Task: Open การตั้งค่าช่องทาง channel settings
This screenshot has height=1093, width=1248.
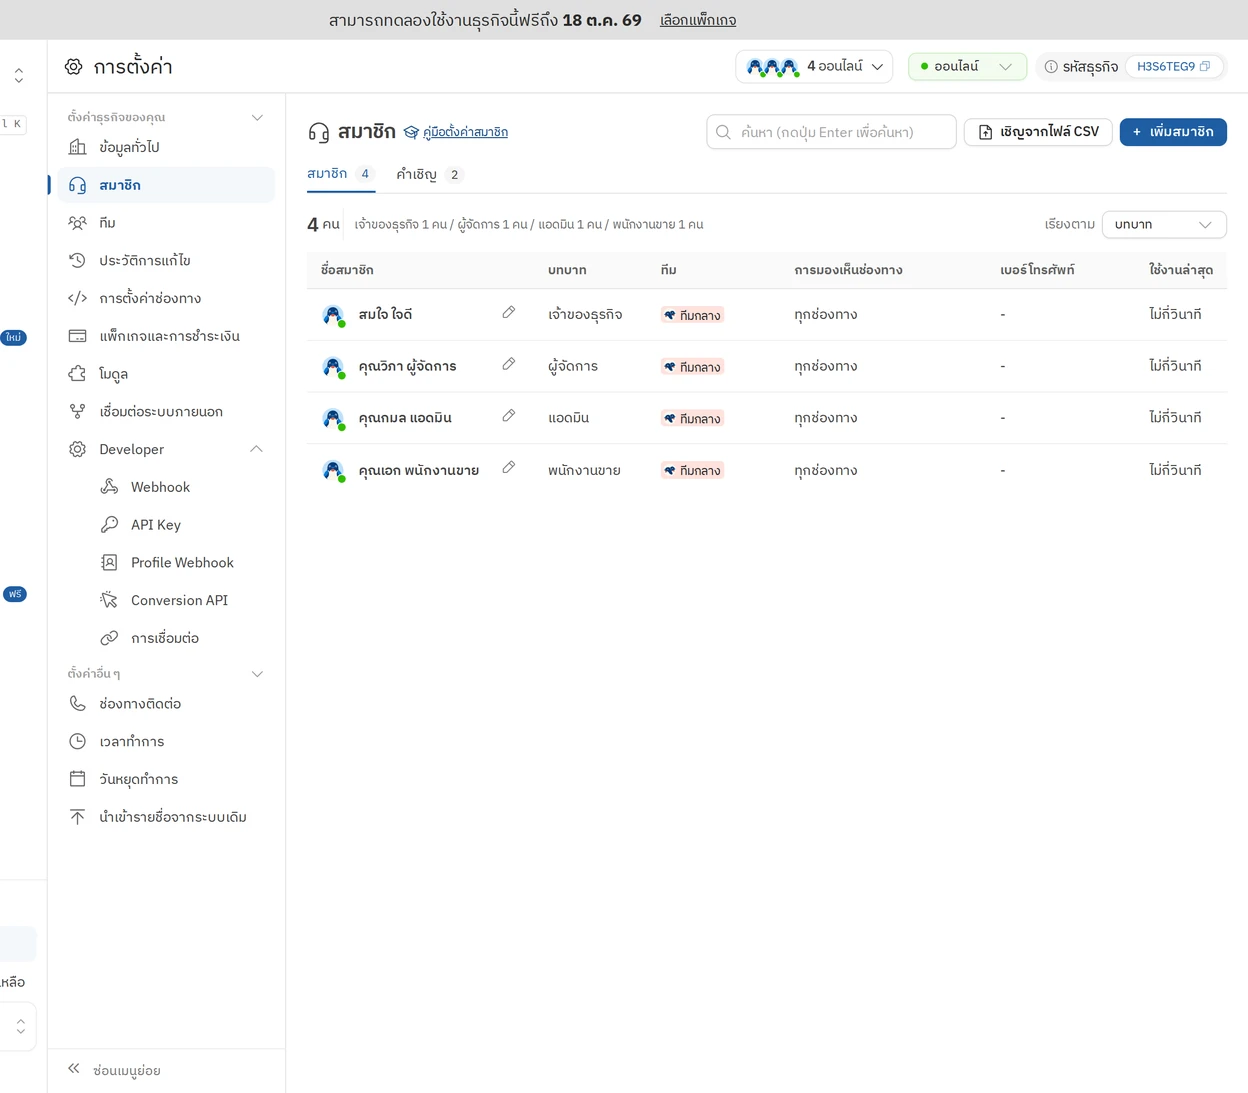Action: pyautogui.click(x=166, y=298)
